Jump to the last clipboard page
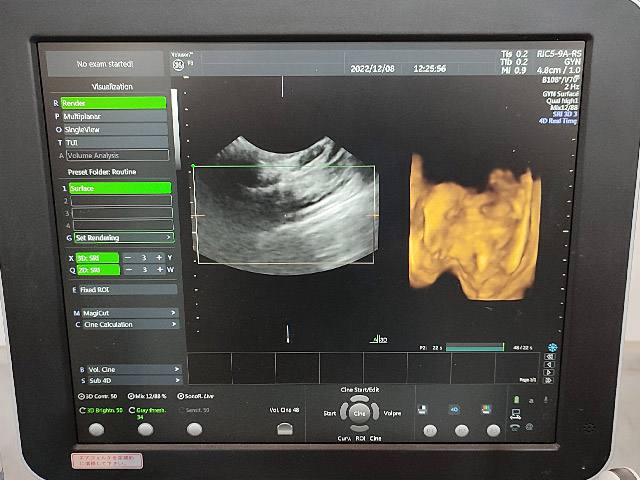Screen dimensions: 640x480 [x=549, y=380]
